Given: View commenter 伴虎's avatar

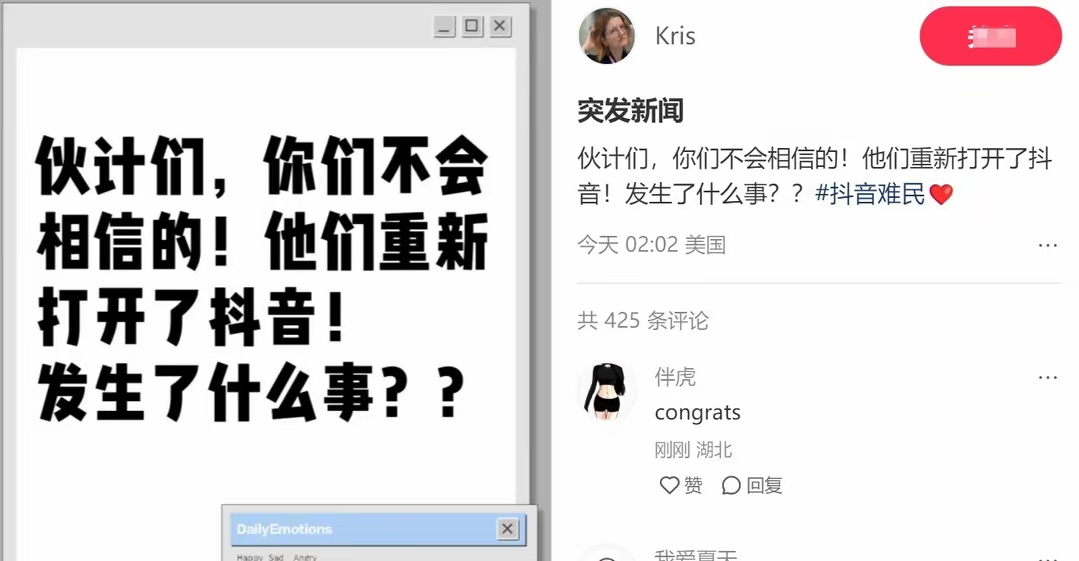Looking at the screenshot, I should coord(606,391).
